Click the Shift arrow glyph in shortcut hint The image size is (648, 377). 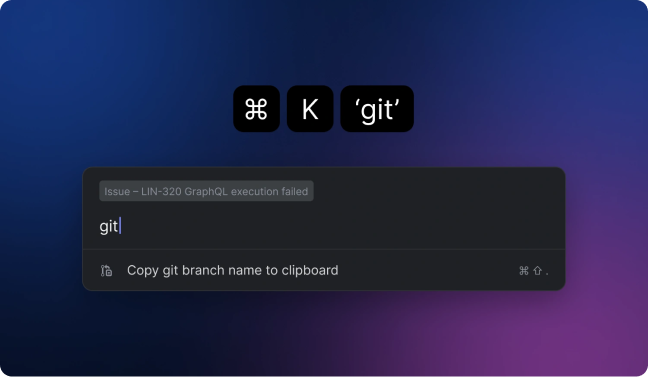coord(537,270)
